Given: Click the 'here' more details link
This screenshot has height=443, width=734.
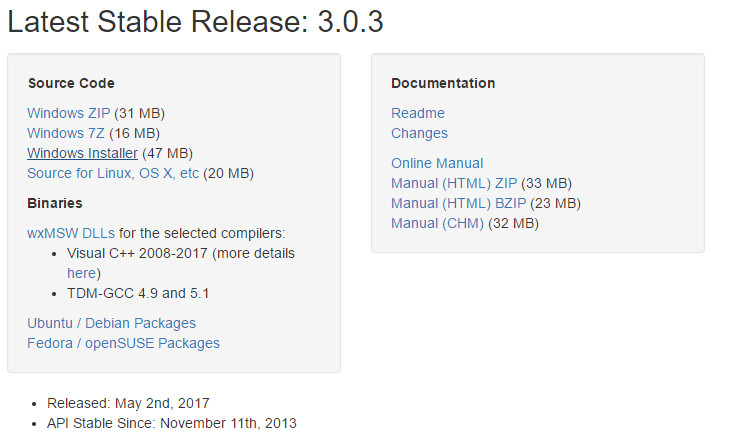Looking at the screenshot, I should tap(81, 273).
